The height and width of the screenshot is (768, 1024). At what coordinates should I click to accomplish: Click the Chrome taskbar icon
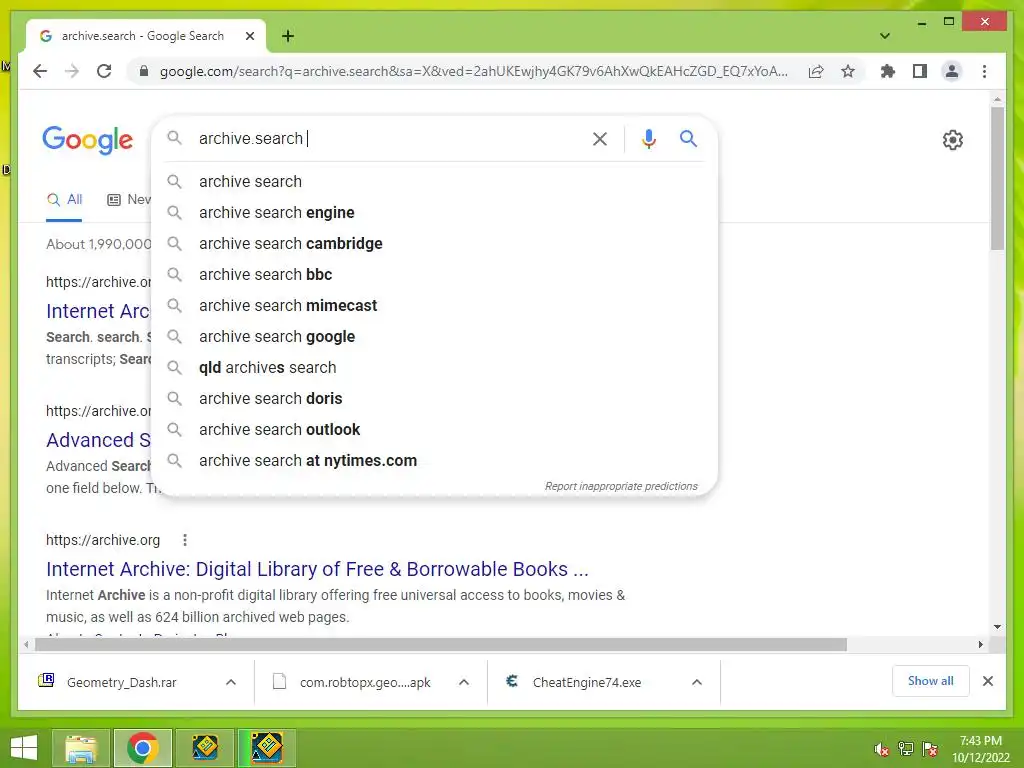point(142,748)
